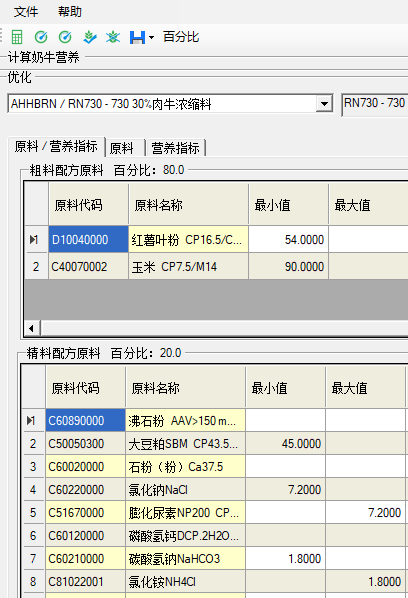Select cell C40070002
This screenshot has width=408, height=598.
coord(88,267)
